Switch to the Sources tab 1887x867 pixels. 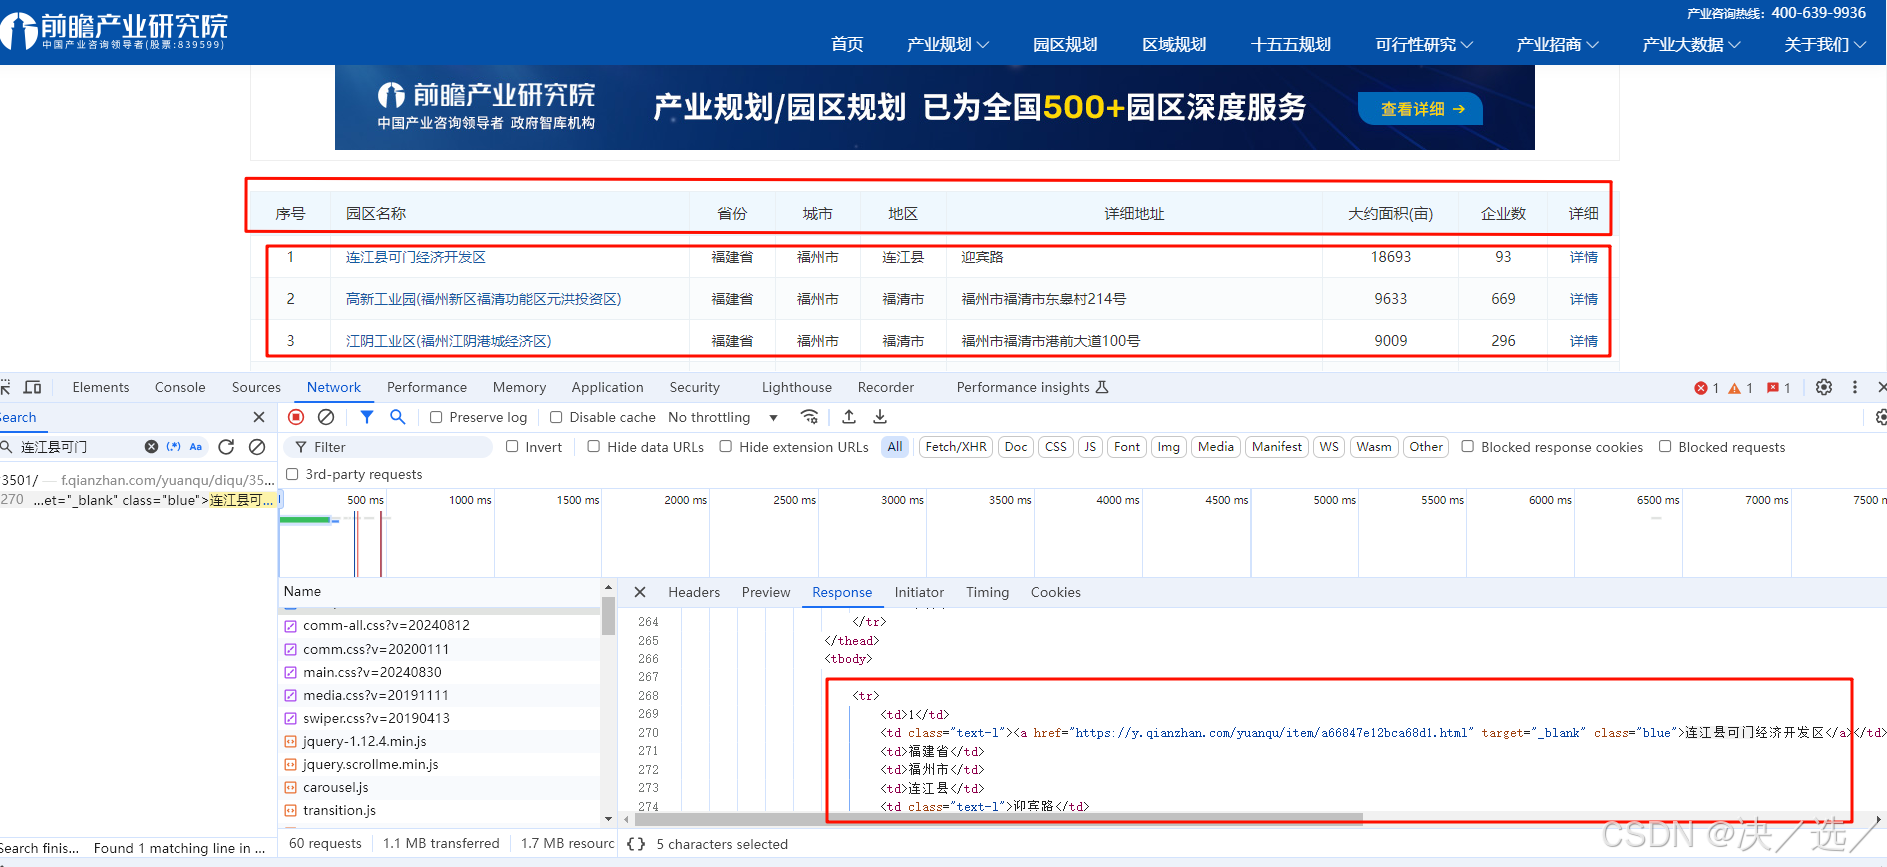coord(256,387)
